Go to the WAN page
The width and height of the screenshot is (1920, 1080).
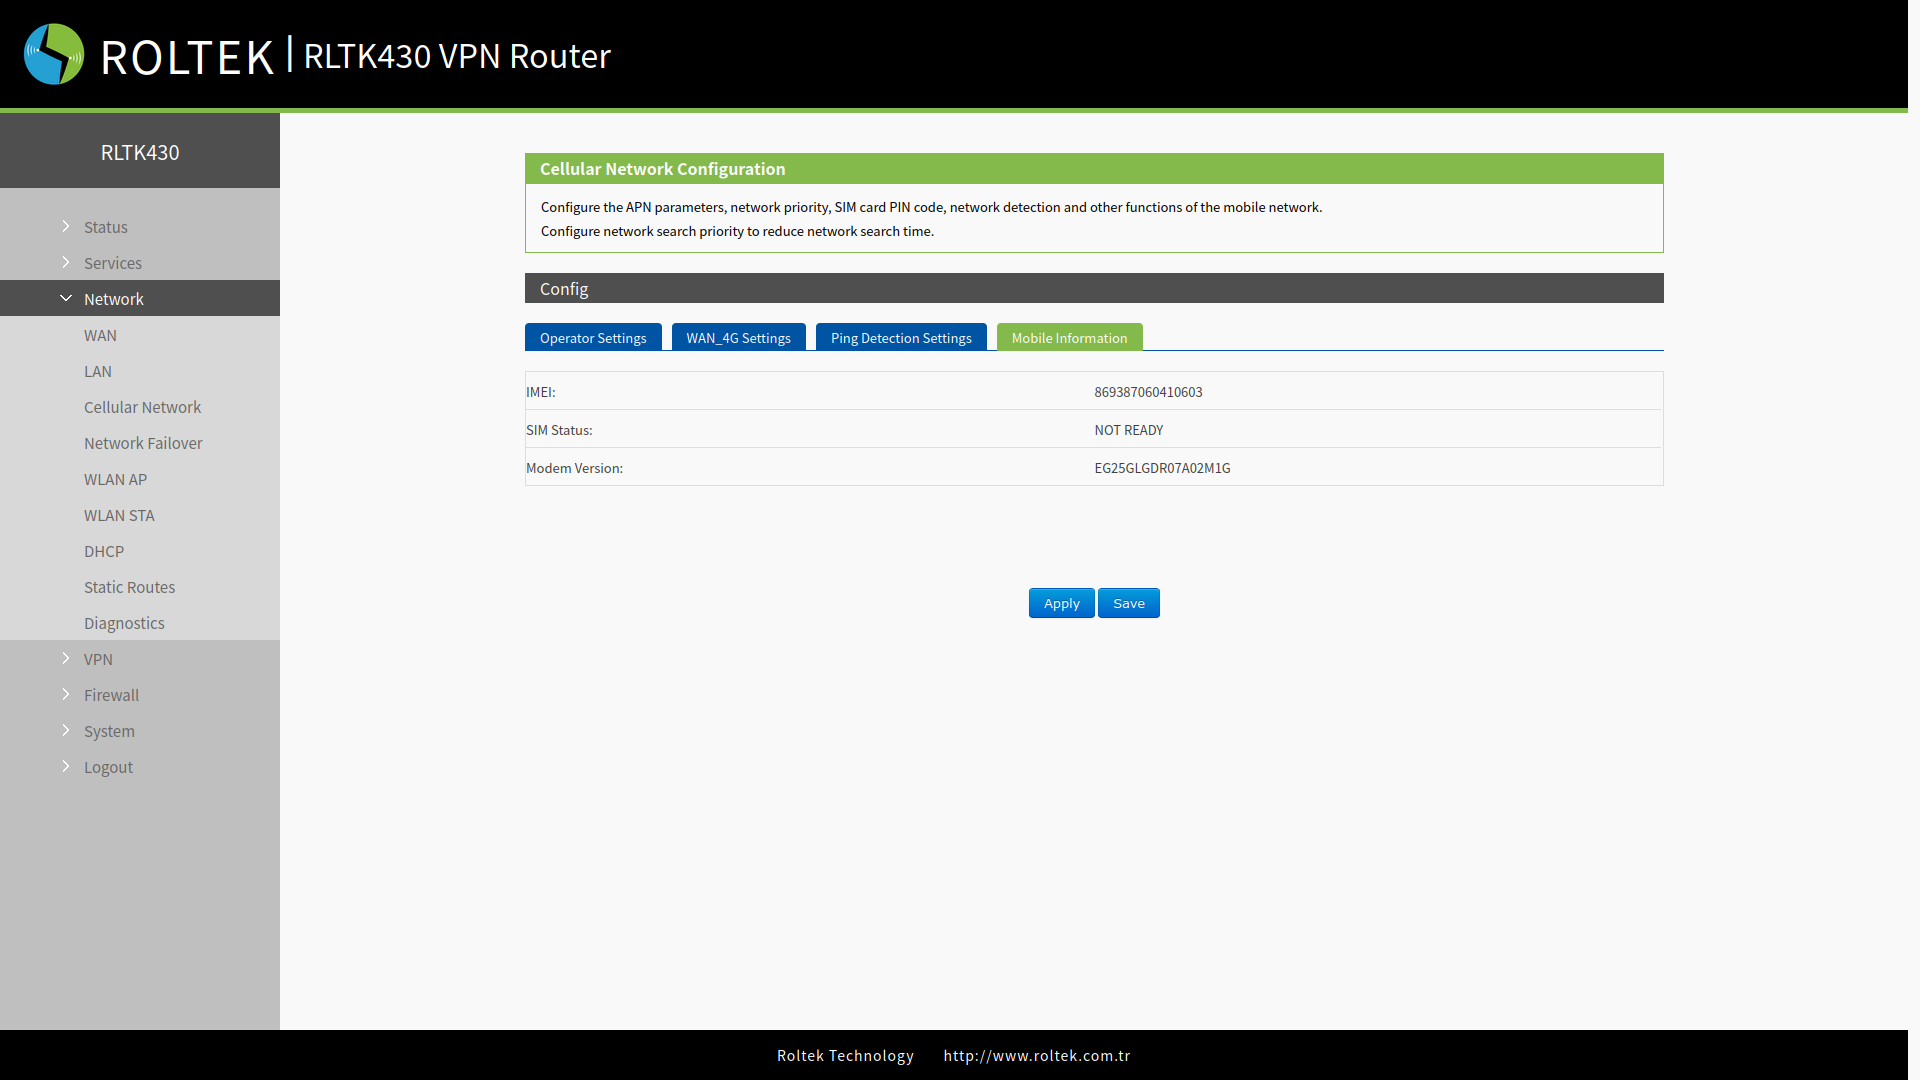100,335
